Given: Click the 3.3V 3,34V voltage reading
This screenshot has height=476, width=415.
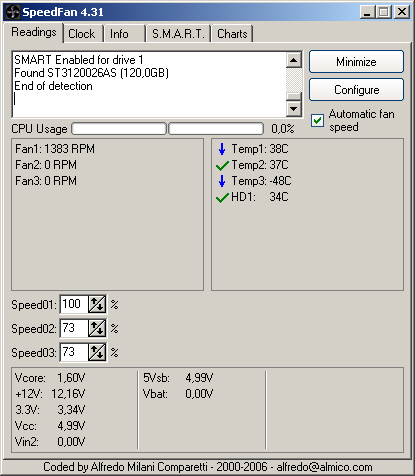Looking at the screenshot, I should 50,410.
